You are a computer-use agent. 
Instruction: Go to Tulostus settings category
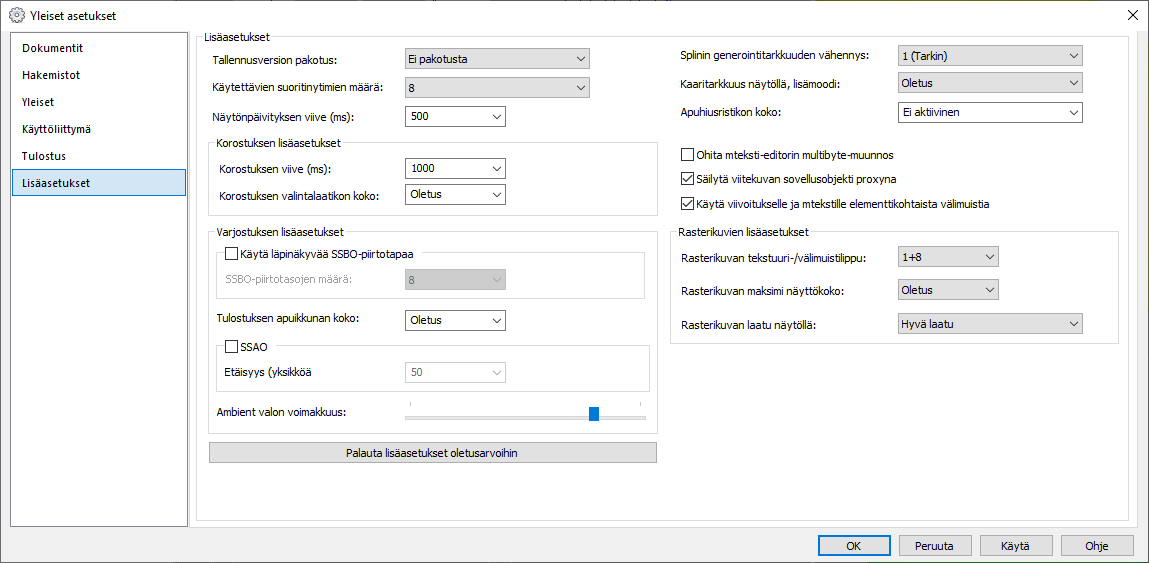pos(44,156)
